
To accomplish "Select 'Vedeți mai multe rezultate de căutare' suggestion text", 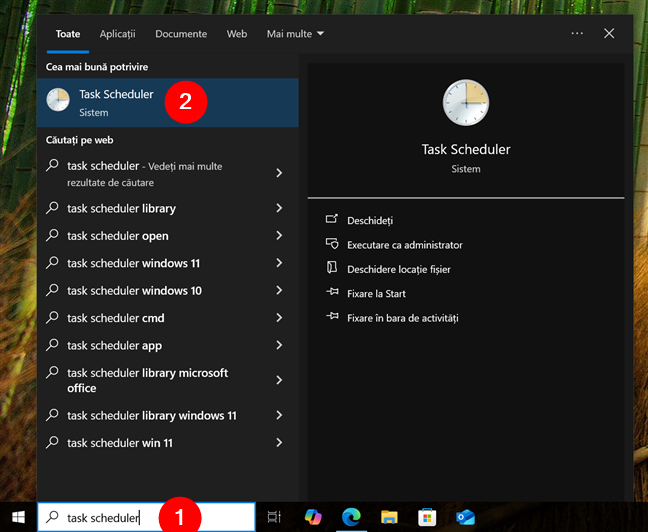I will (146, 174).
